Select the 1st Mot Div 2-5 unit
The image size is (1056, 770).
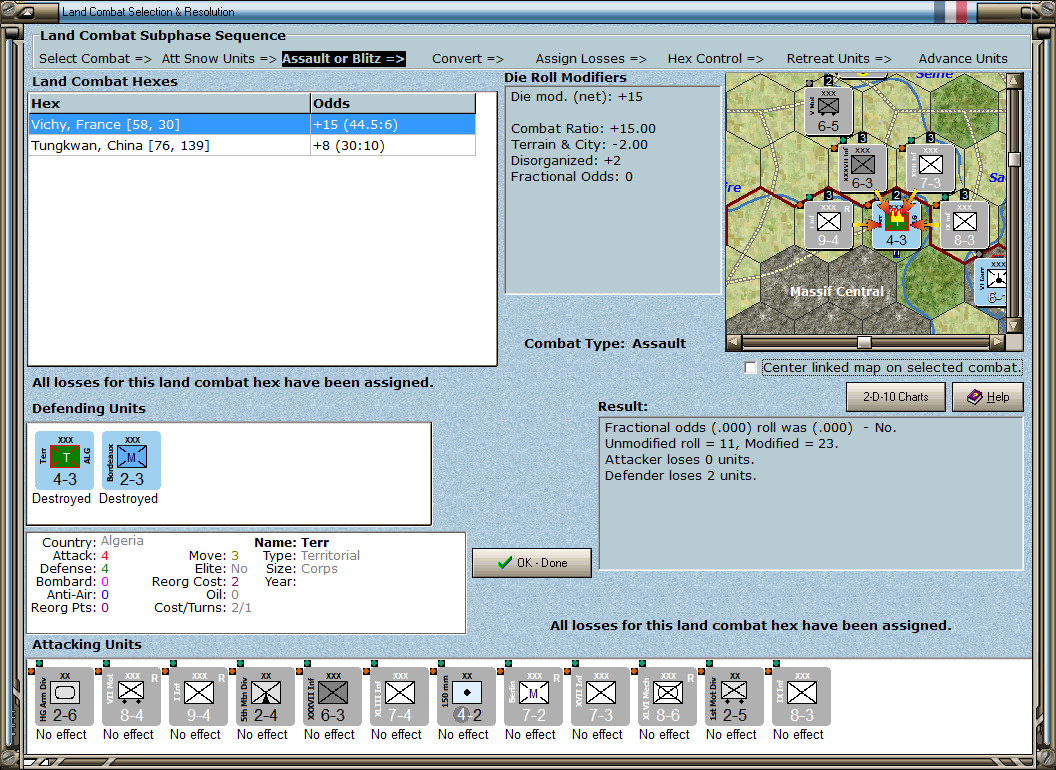point(734,696)
